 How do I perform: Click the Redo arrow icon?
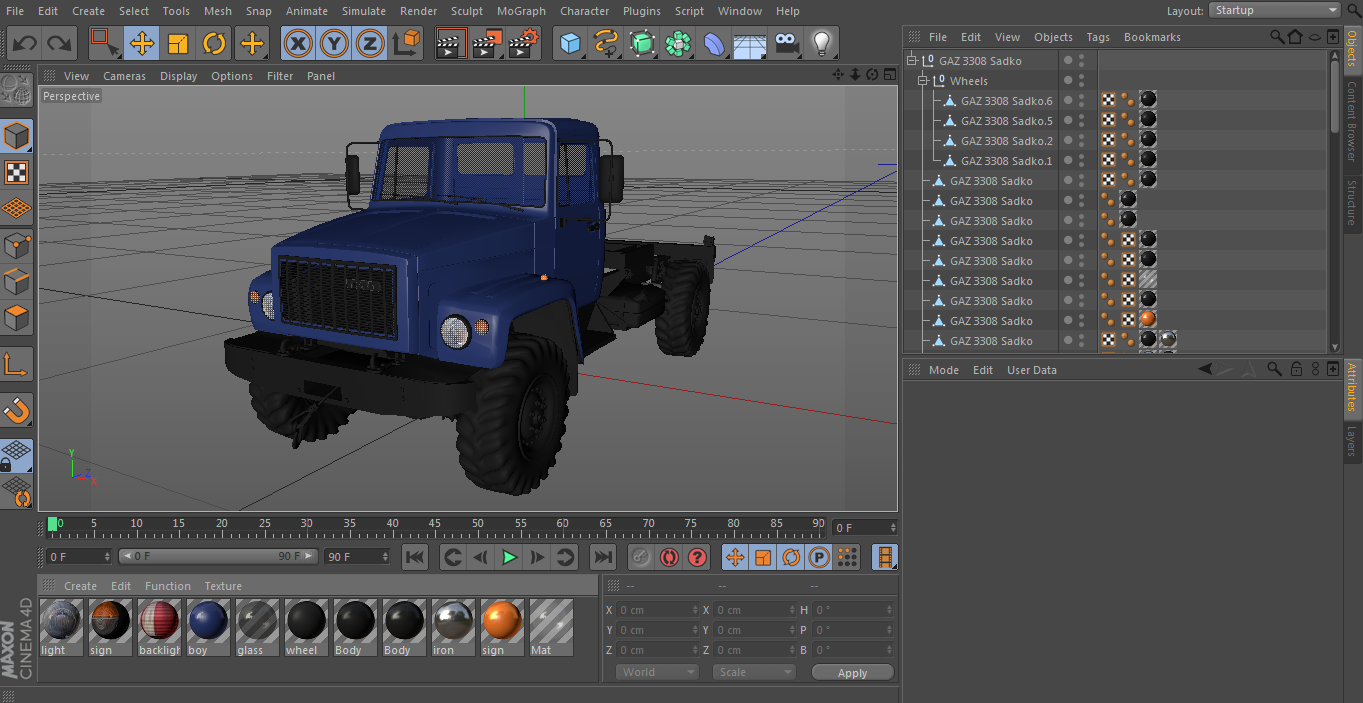tap(60, 43)
